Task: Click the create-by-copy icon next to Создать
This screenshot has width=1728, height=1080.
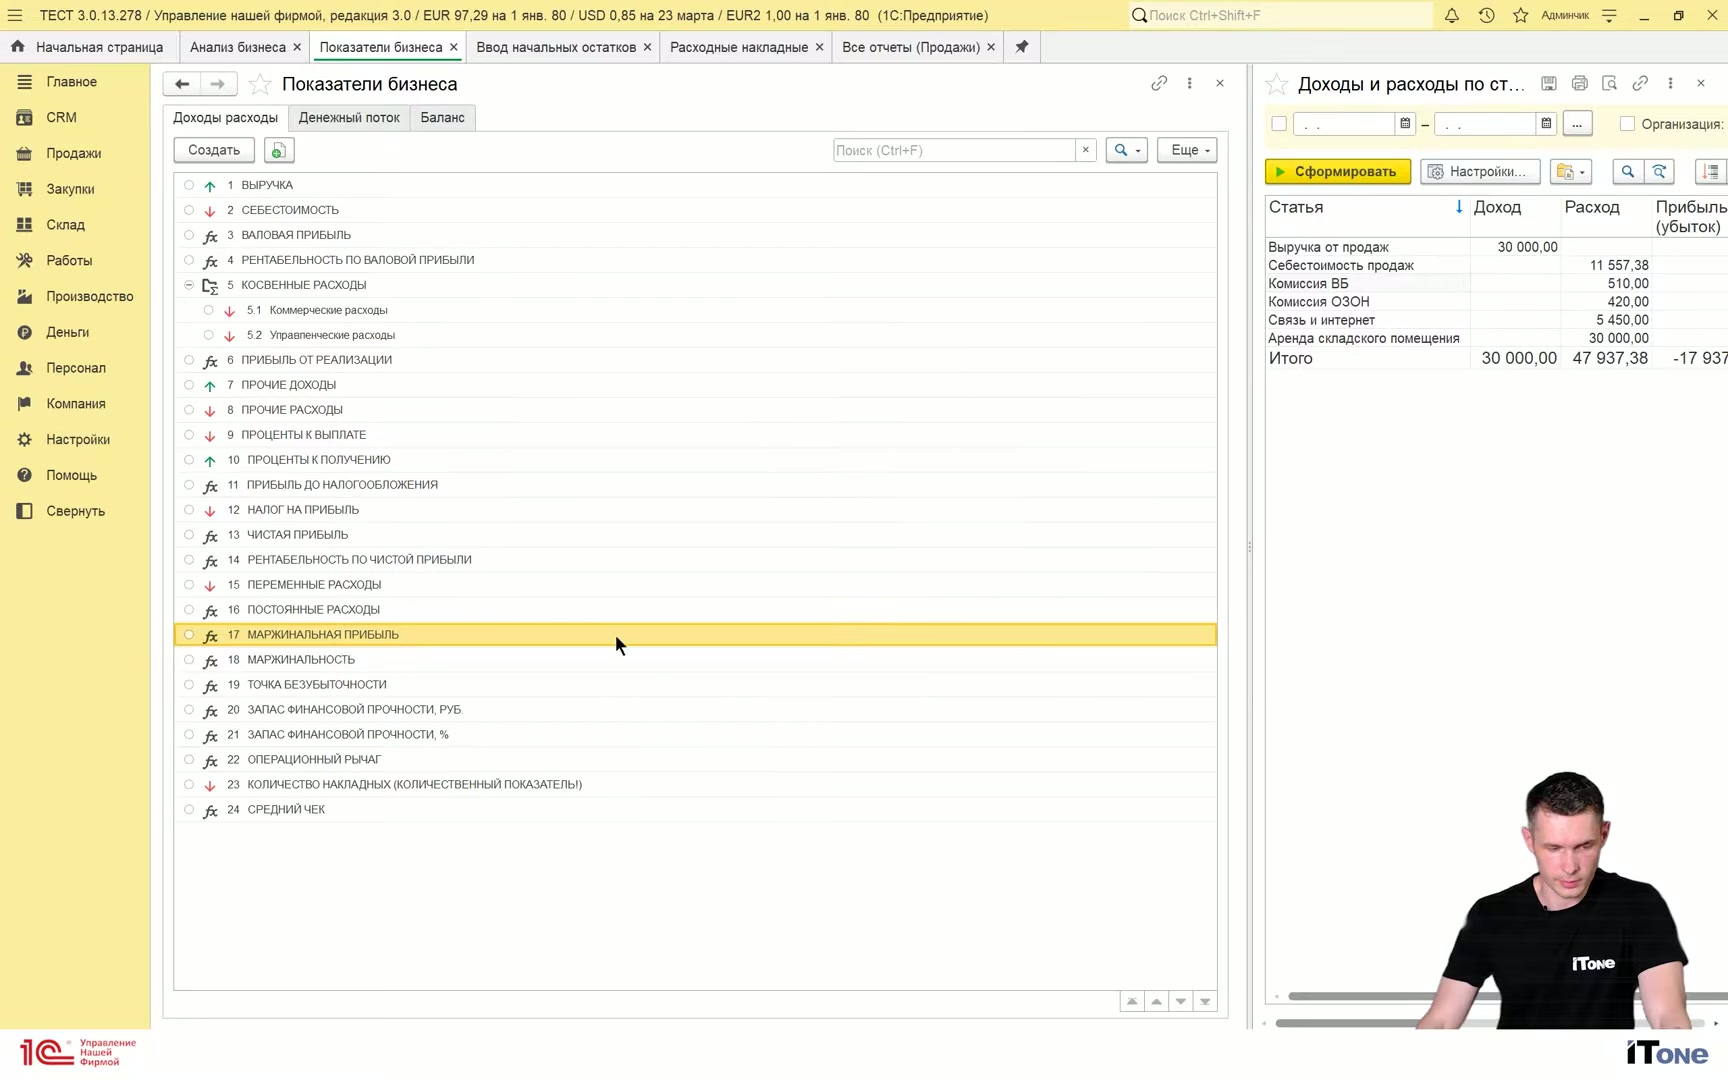Action: (278, 150)
